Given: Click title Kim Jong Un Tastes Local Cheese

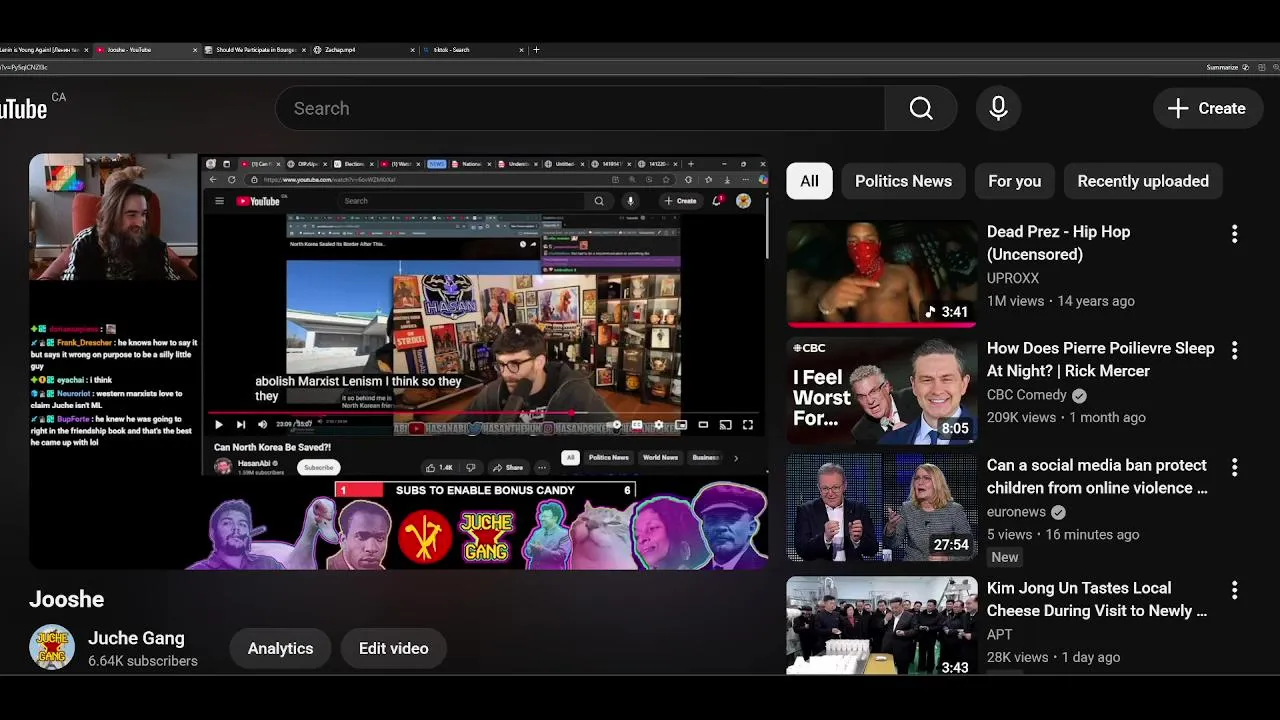Looking at the screenshot, I should click(1097, 599).
